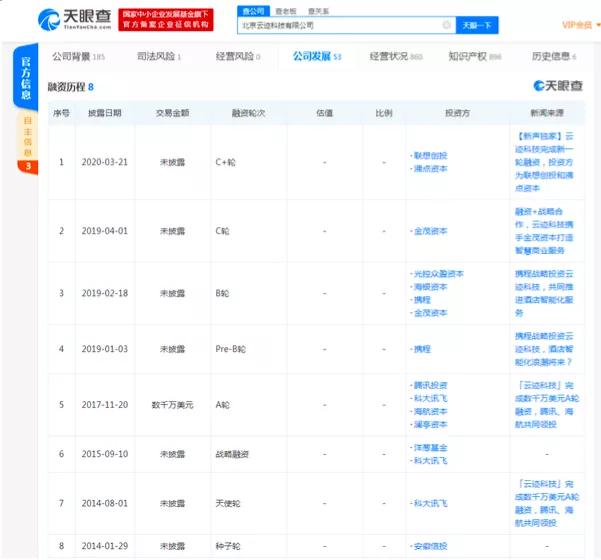Open the 知识产权 tab
This screenshot has height=560, width=601.
(475, 57)
